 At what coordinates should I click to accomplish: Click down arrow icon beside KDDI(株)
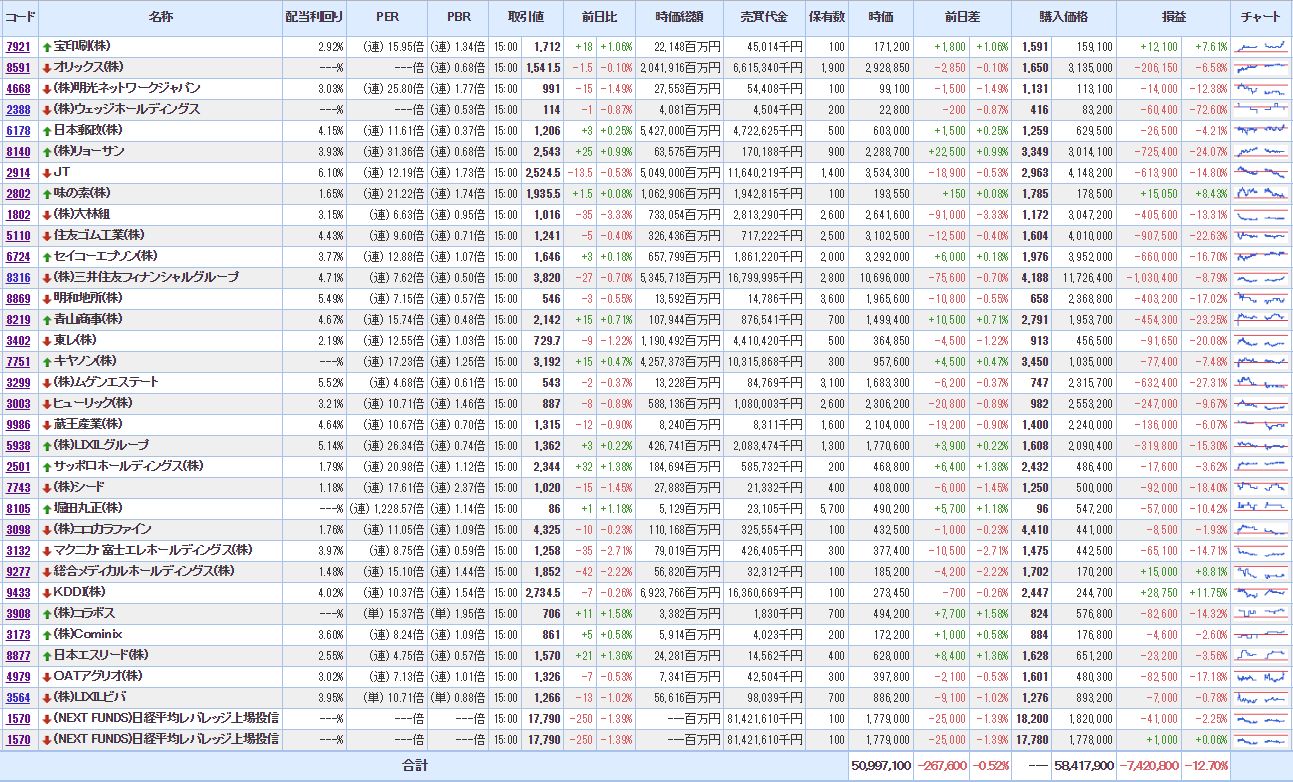(x=47, y=592)
